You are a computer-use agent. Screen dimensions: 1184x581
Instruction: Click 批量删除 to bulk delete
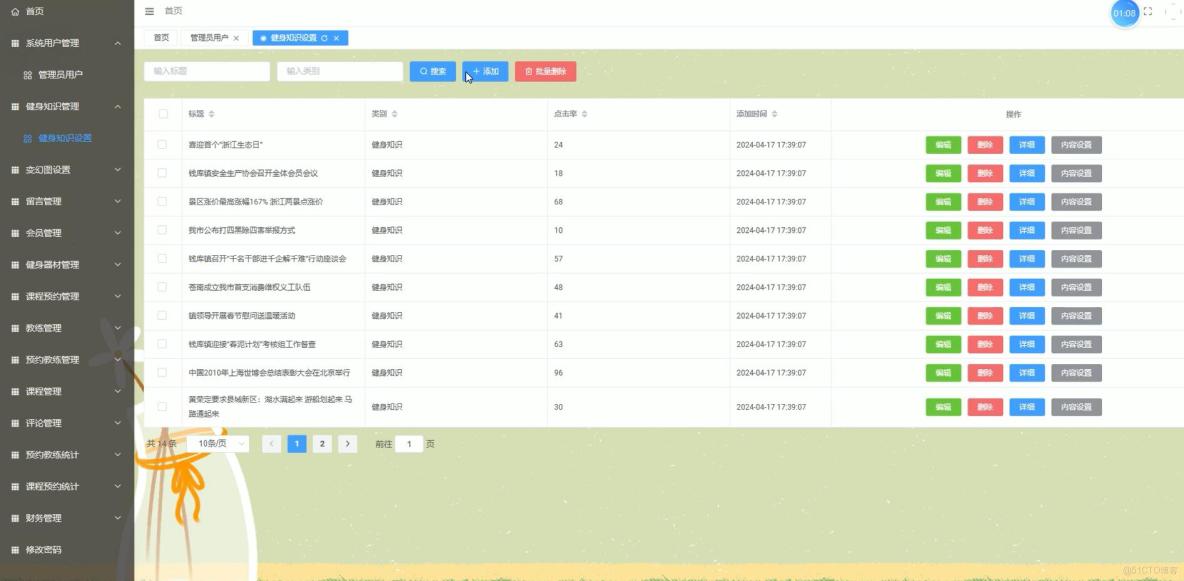[x=548, y=71]
